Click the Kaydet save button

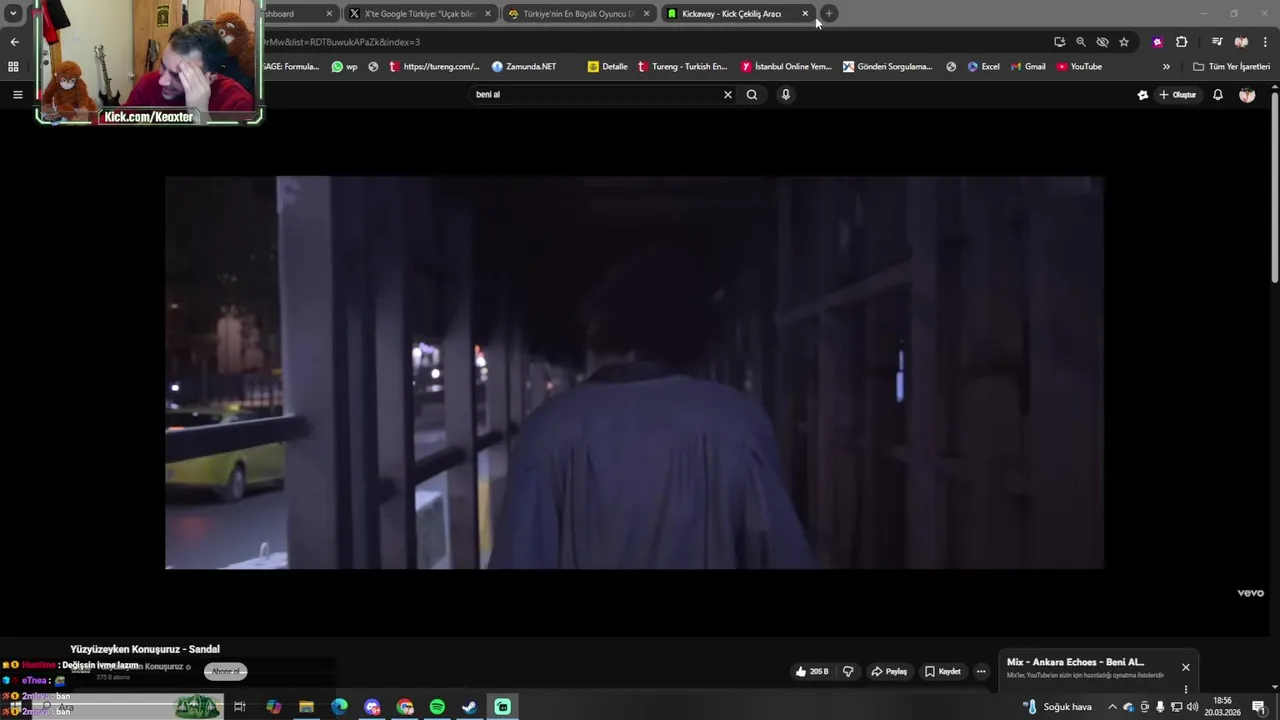pos(943,671)
